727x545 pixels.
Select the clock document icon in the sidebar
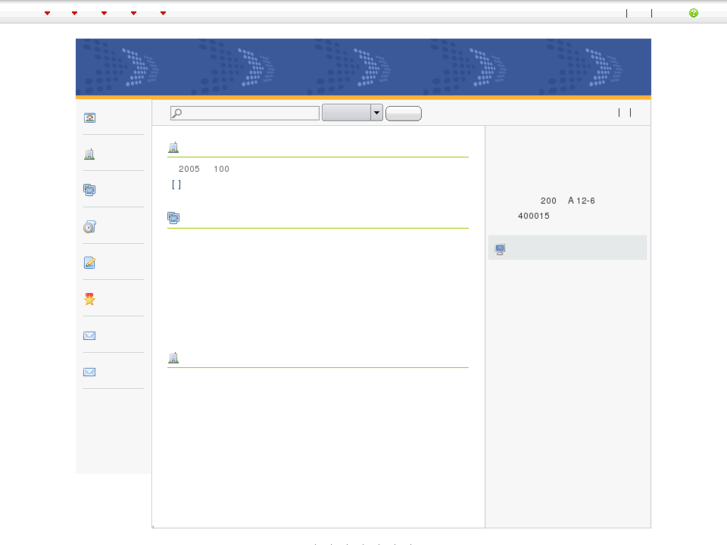[x=89, y=226]
